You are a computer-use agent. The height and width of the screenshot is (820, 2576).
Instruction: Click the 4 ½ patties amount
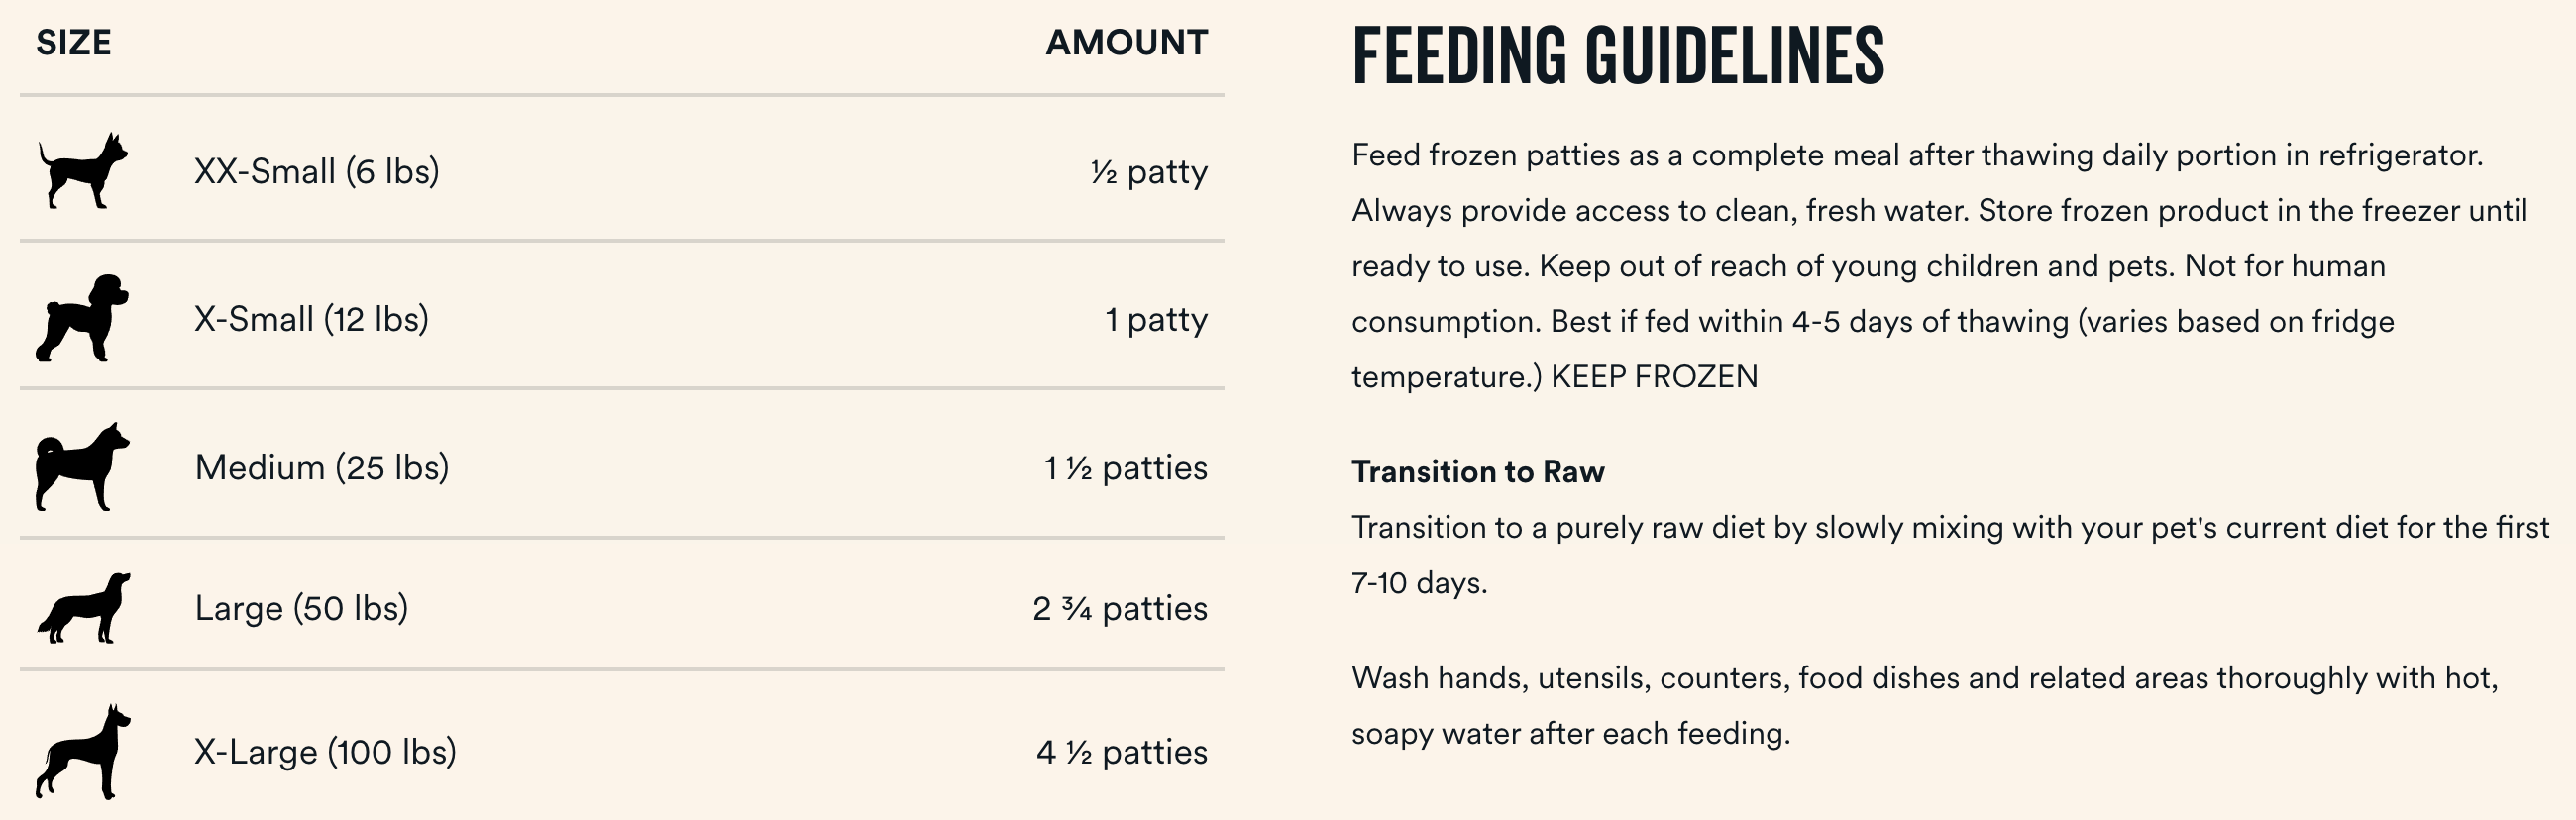pyautogui.click(x=1122, y=752)
